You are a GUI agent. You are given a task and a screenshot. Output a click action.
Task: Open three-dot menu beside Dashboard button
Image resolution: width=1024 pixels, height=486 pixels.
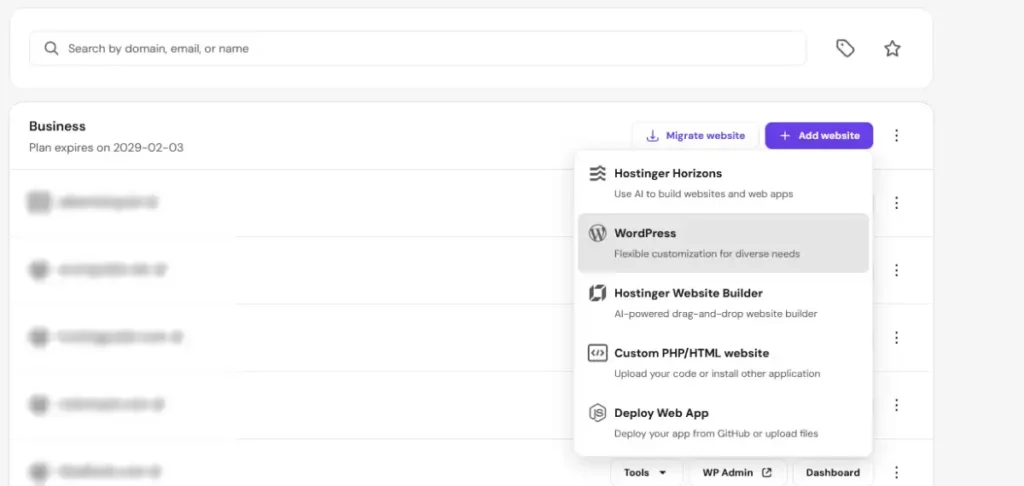pos(897,472)
